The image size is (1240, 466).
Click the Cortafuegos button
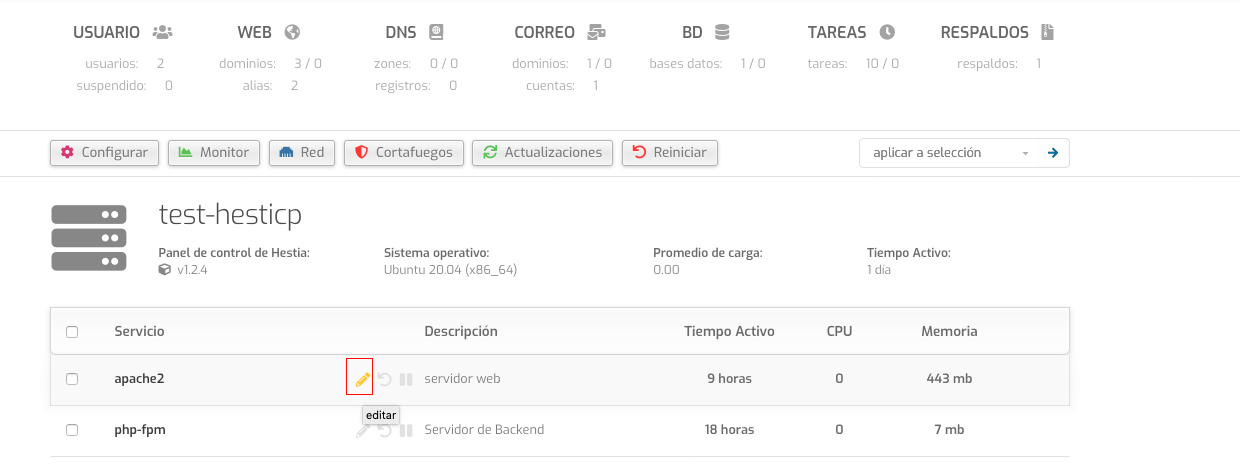coord(404,153)
